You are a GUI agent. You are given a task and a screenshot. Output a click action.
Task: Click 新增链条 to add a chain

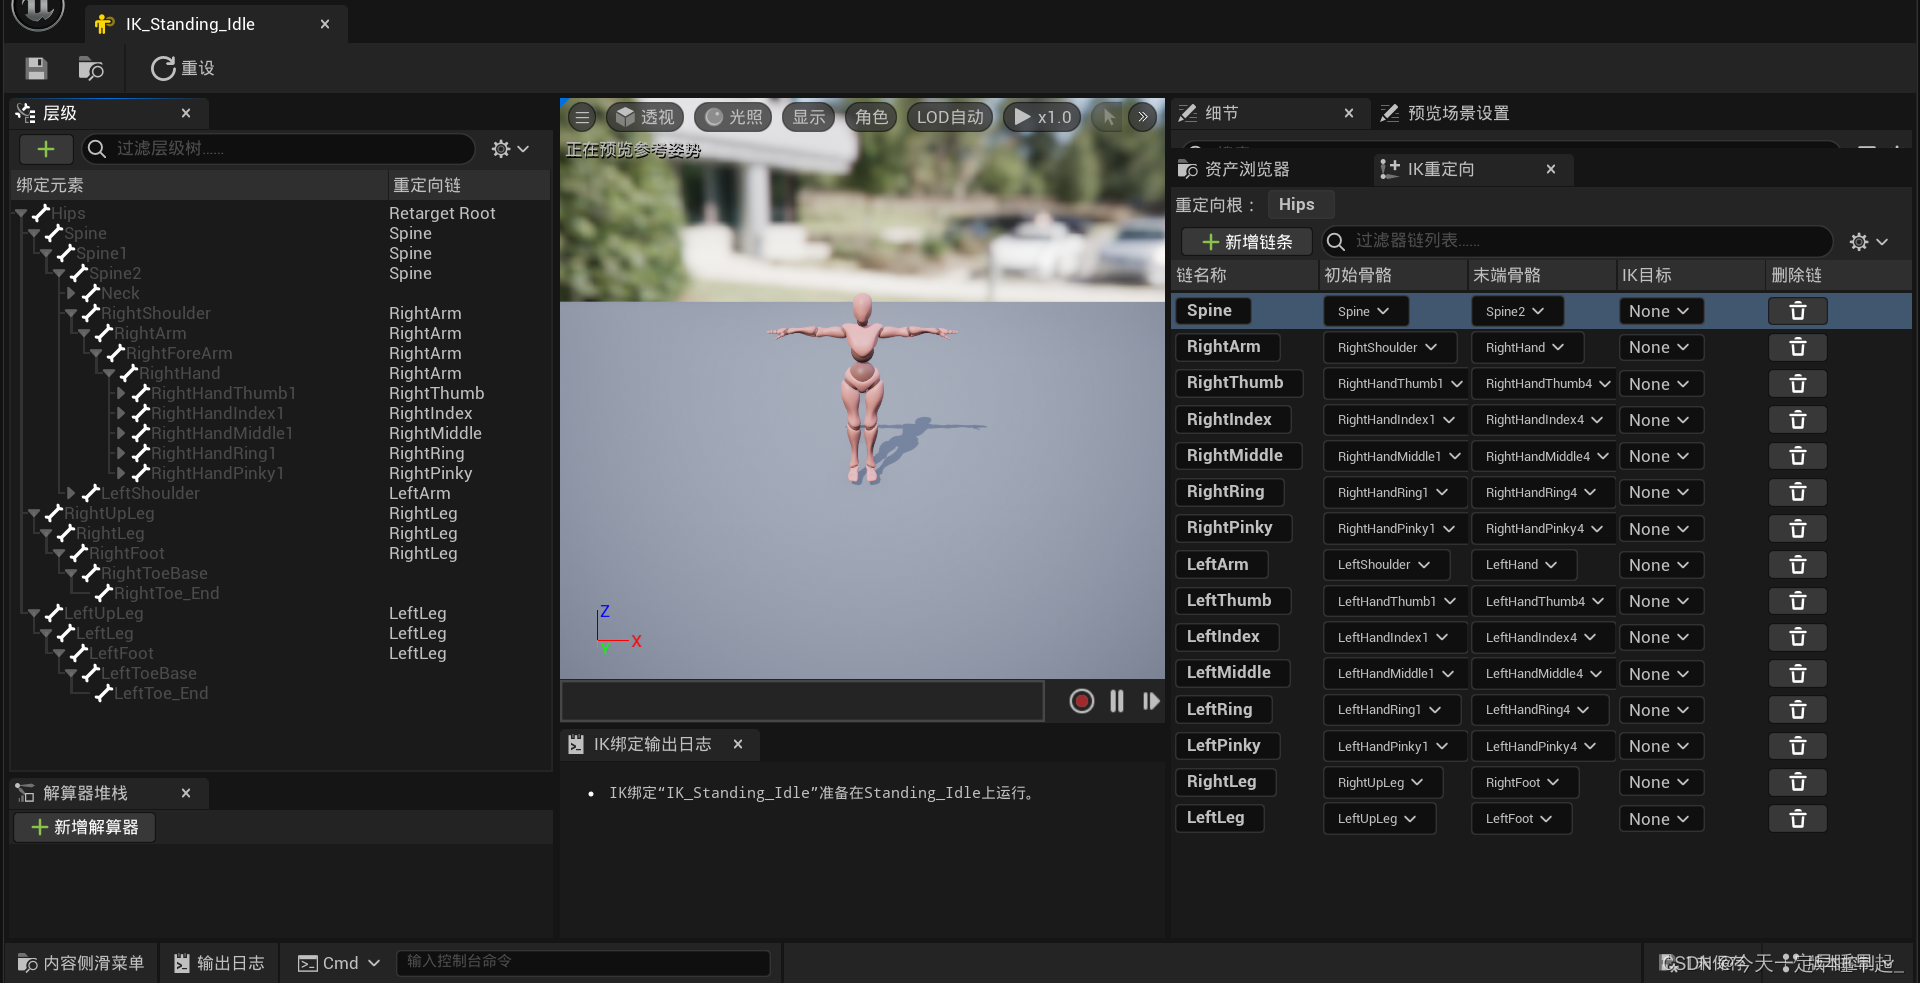click(x=1245, y=241)
